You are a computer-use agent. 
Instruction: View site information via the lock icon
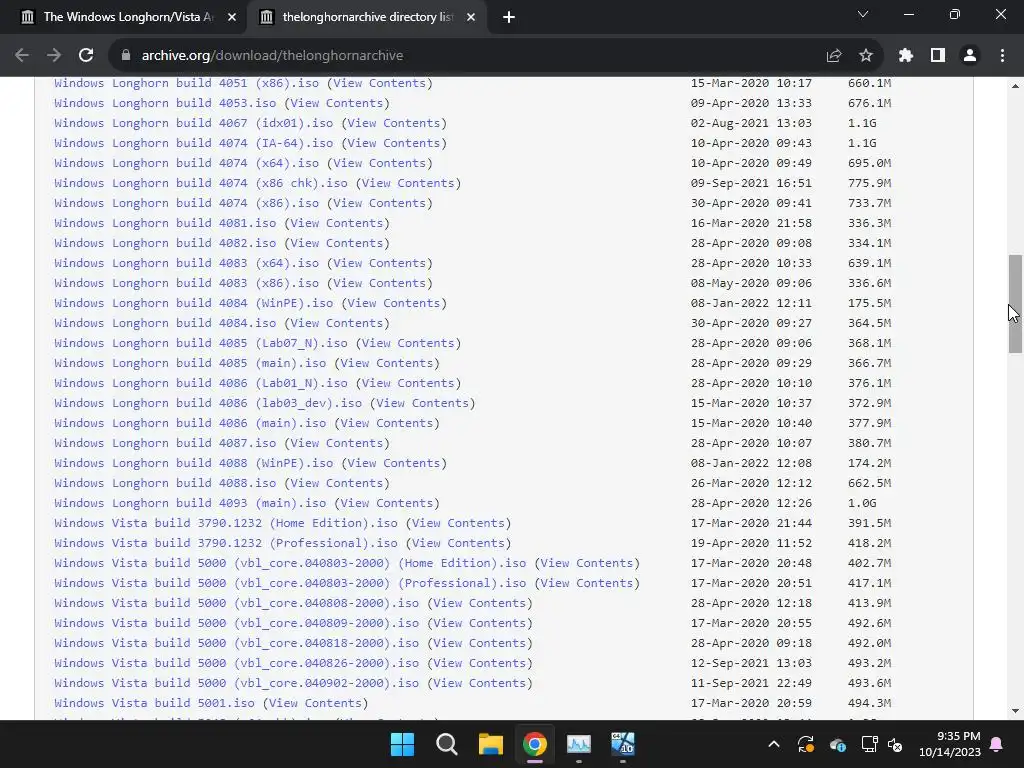click(126, 56)
